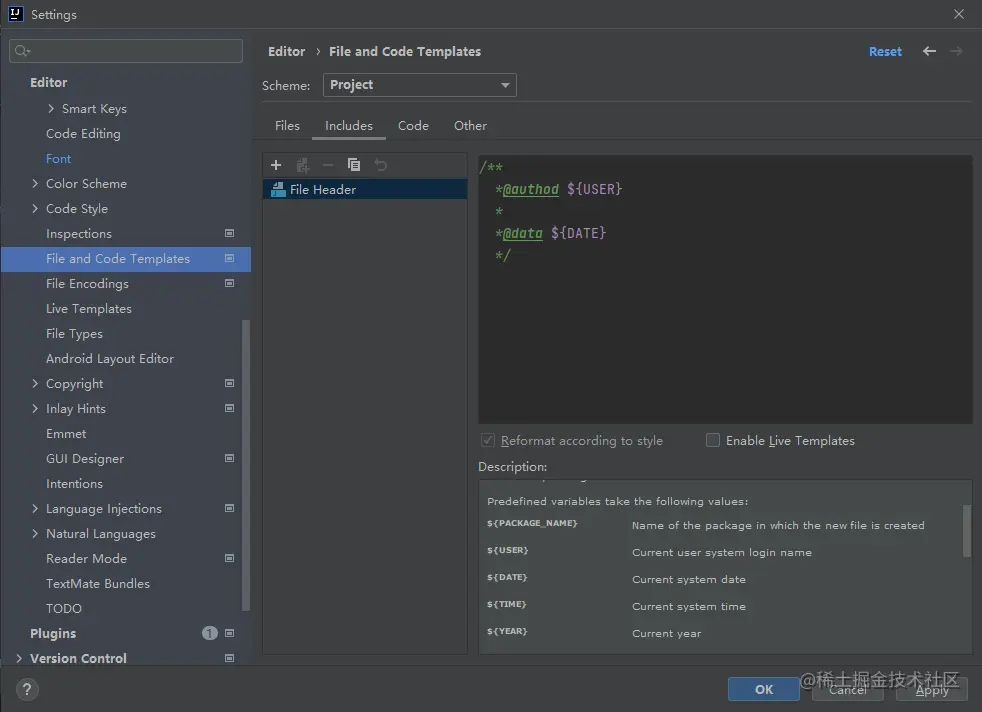The image size is (982, 712).
Task: Open the Scheme dropdown
Action: pyautogui.click(x=420, y=85)
